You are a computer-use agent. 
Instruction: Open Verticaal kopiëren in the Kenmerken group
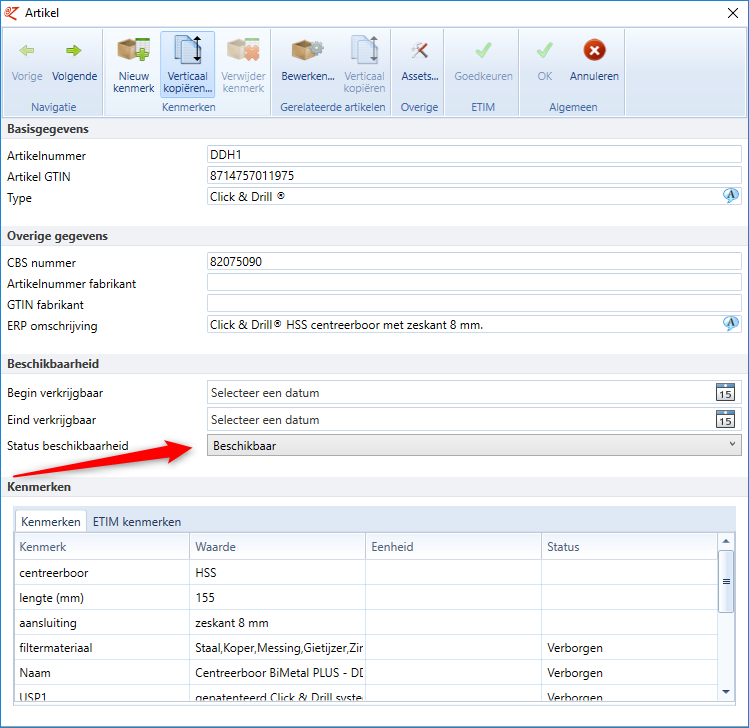point(187,64)
